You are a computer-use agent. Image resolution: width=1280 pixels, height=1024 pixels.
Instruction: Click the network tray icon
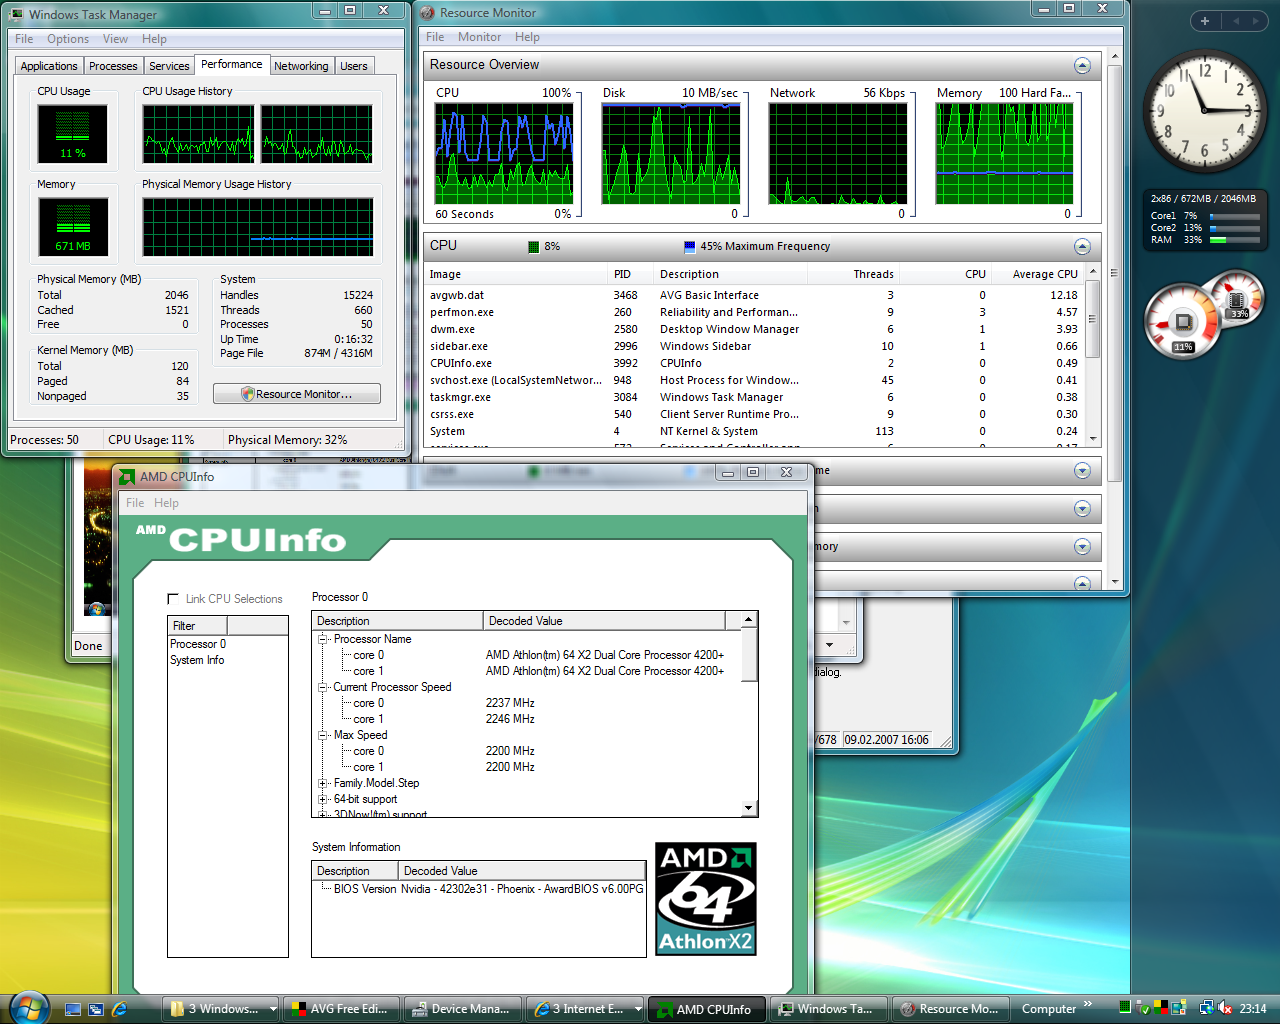click(1207, 1008)
